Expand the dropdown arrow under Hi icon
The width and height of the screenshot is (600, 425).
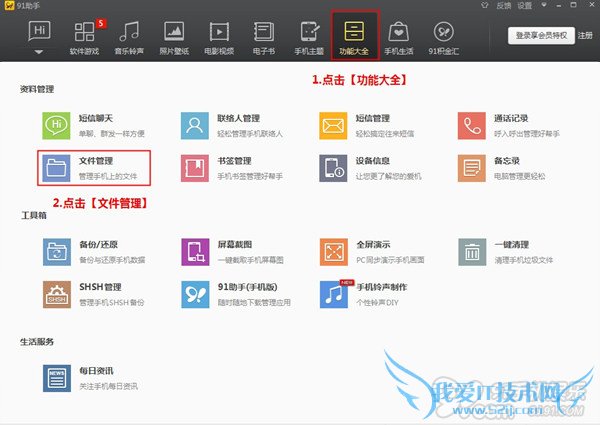coord(39,52)
